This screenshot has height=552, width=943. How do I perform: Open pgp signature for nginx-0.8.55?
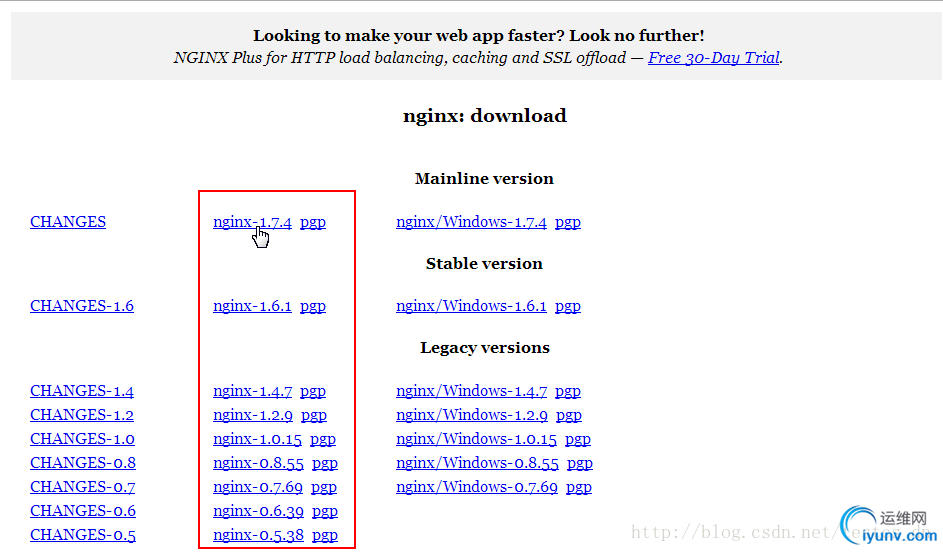coord(325,464)
